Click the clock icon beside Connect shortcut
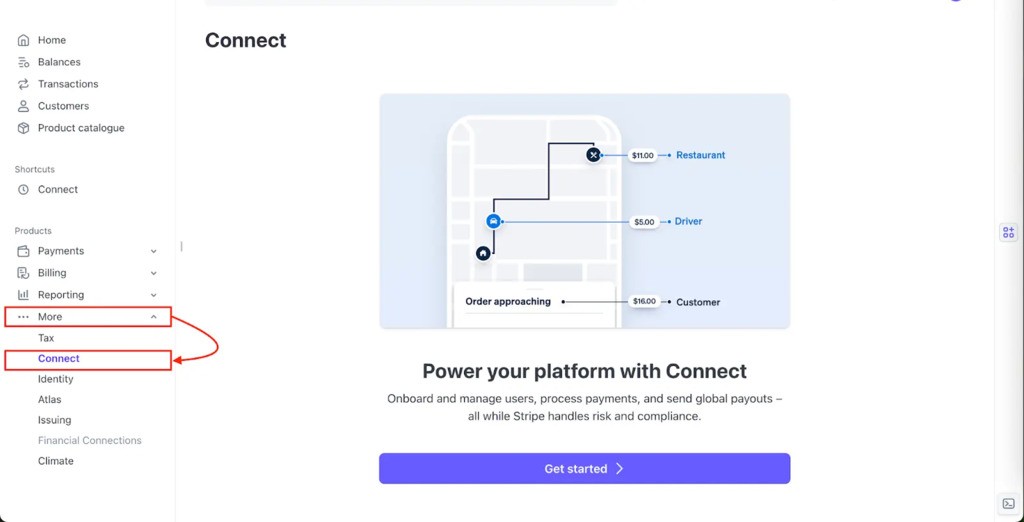 coord(24,189)
